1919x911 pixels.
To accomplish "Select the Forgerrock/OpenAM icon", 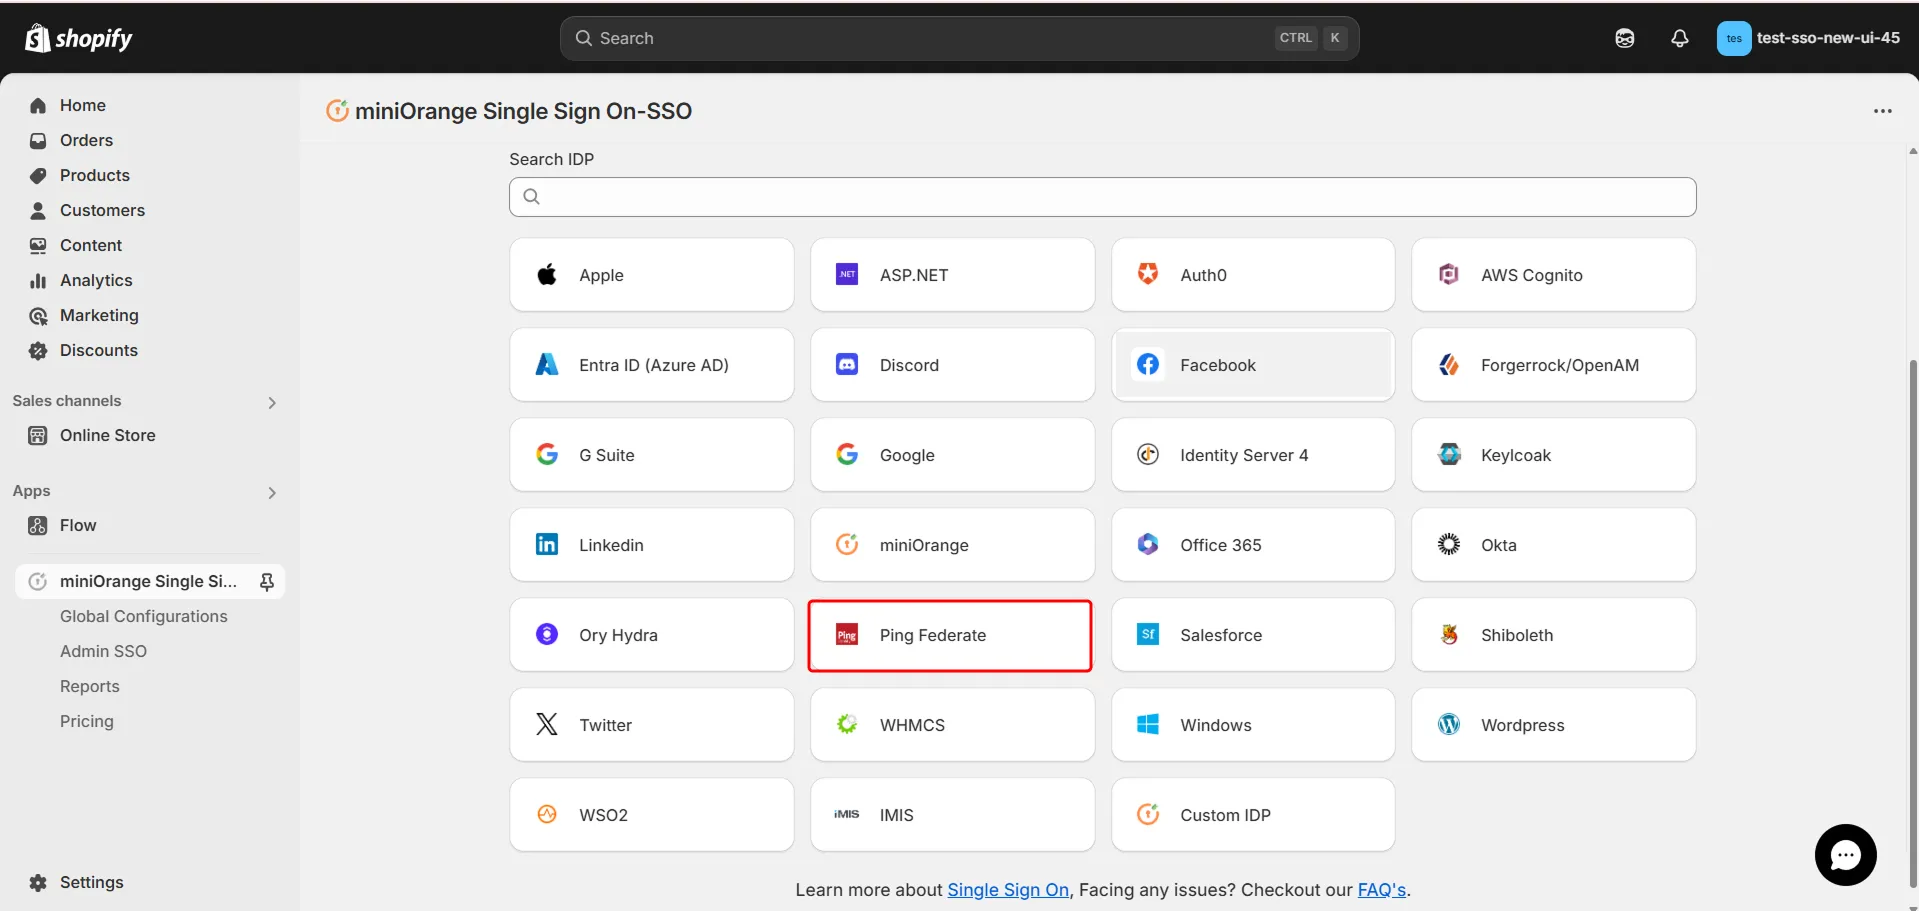I will pyautogui.click(x=1449, y=364).
